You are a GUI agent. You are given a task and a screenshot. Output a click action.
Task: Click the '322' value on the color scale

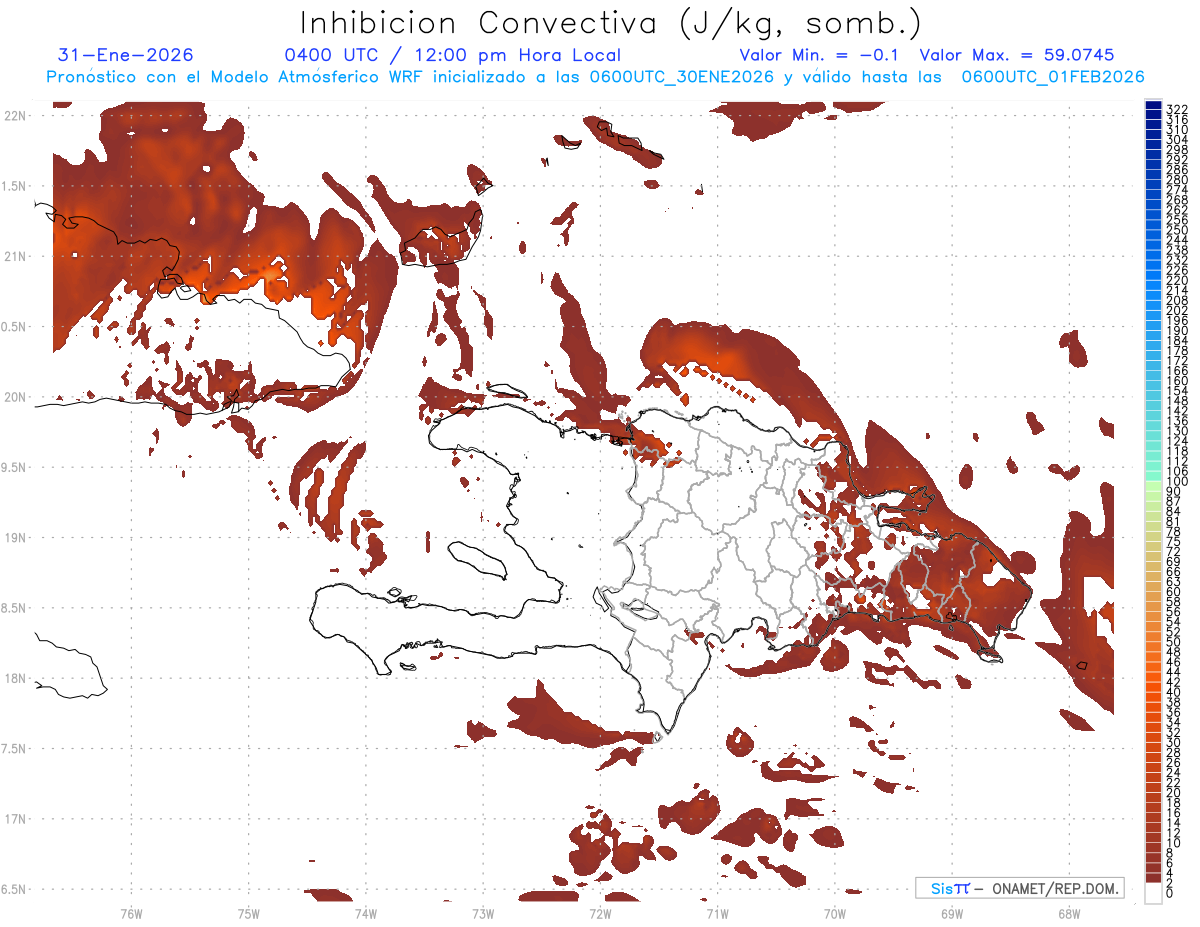pos(1177,109)
